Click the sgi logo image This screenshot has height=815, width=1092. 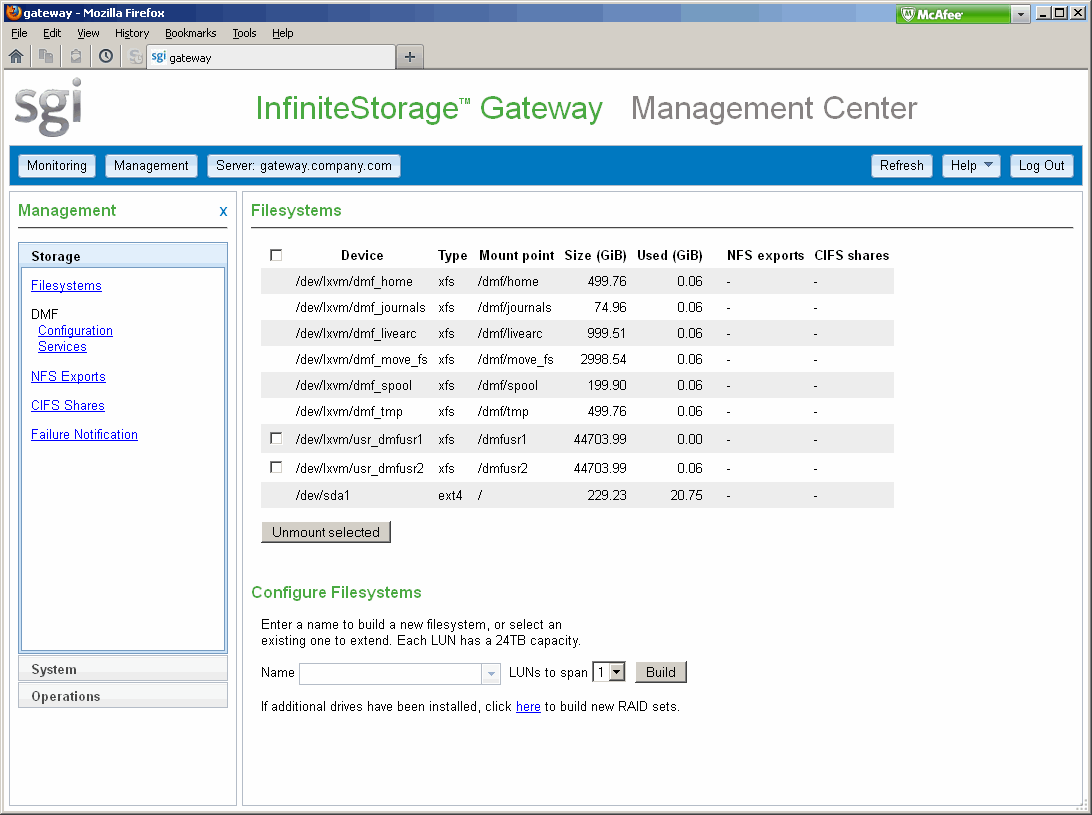point(48,107)
